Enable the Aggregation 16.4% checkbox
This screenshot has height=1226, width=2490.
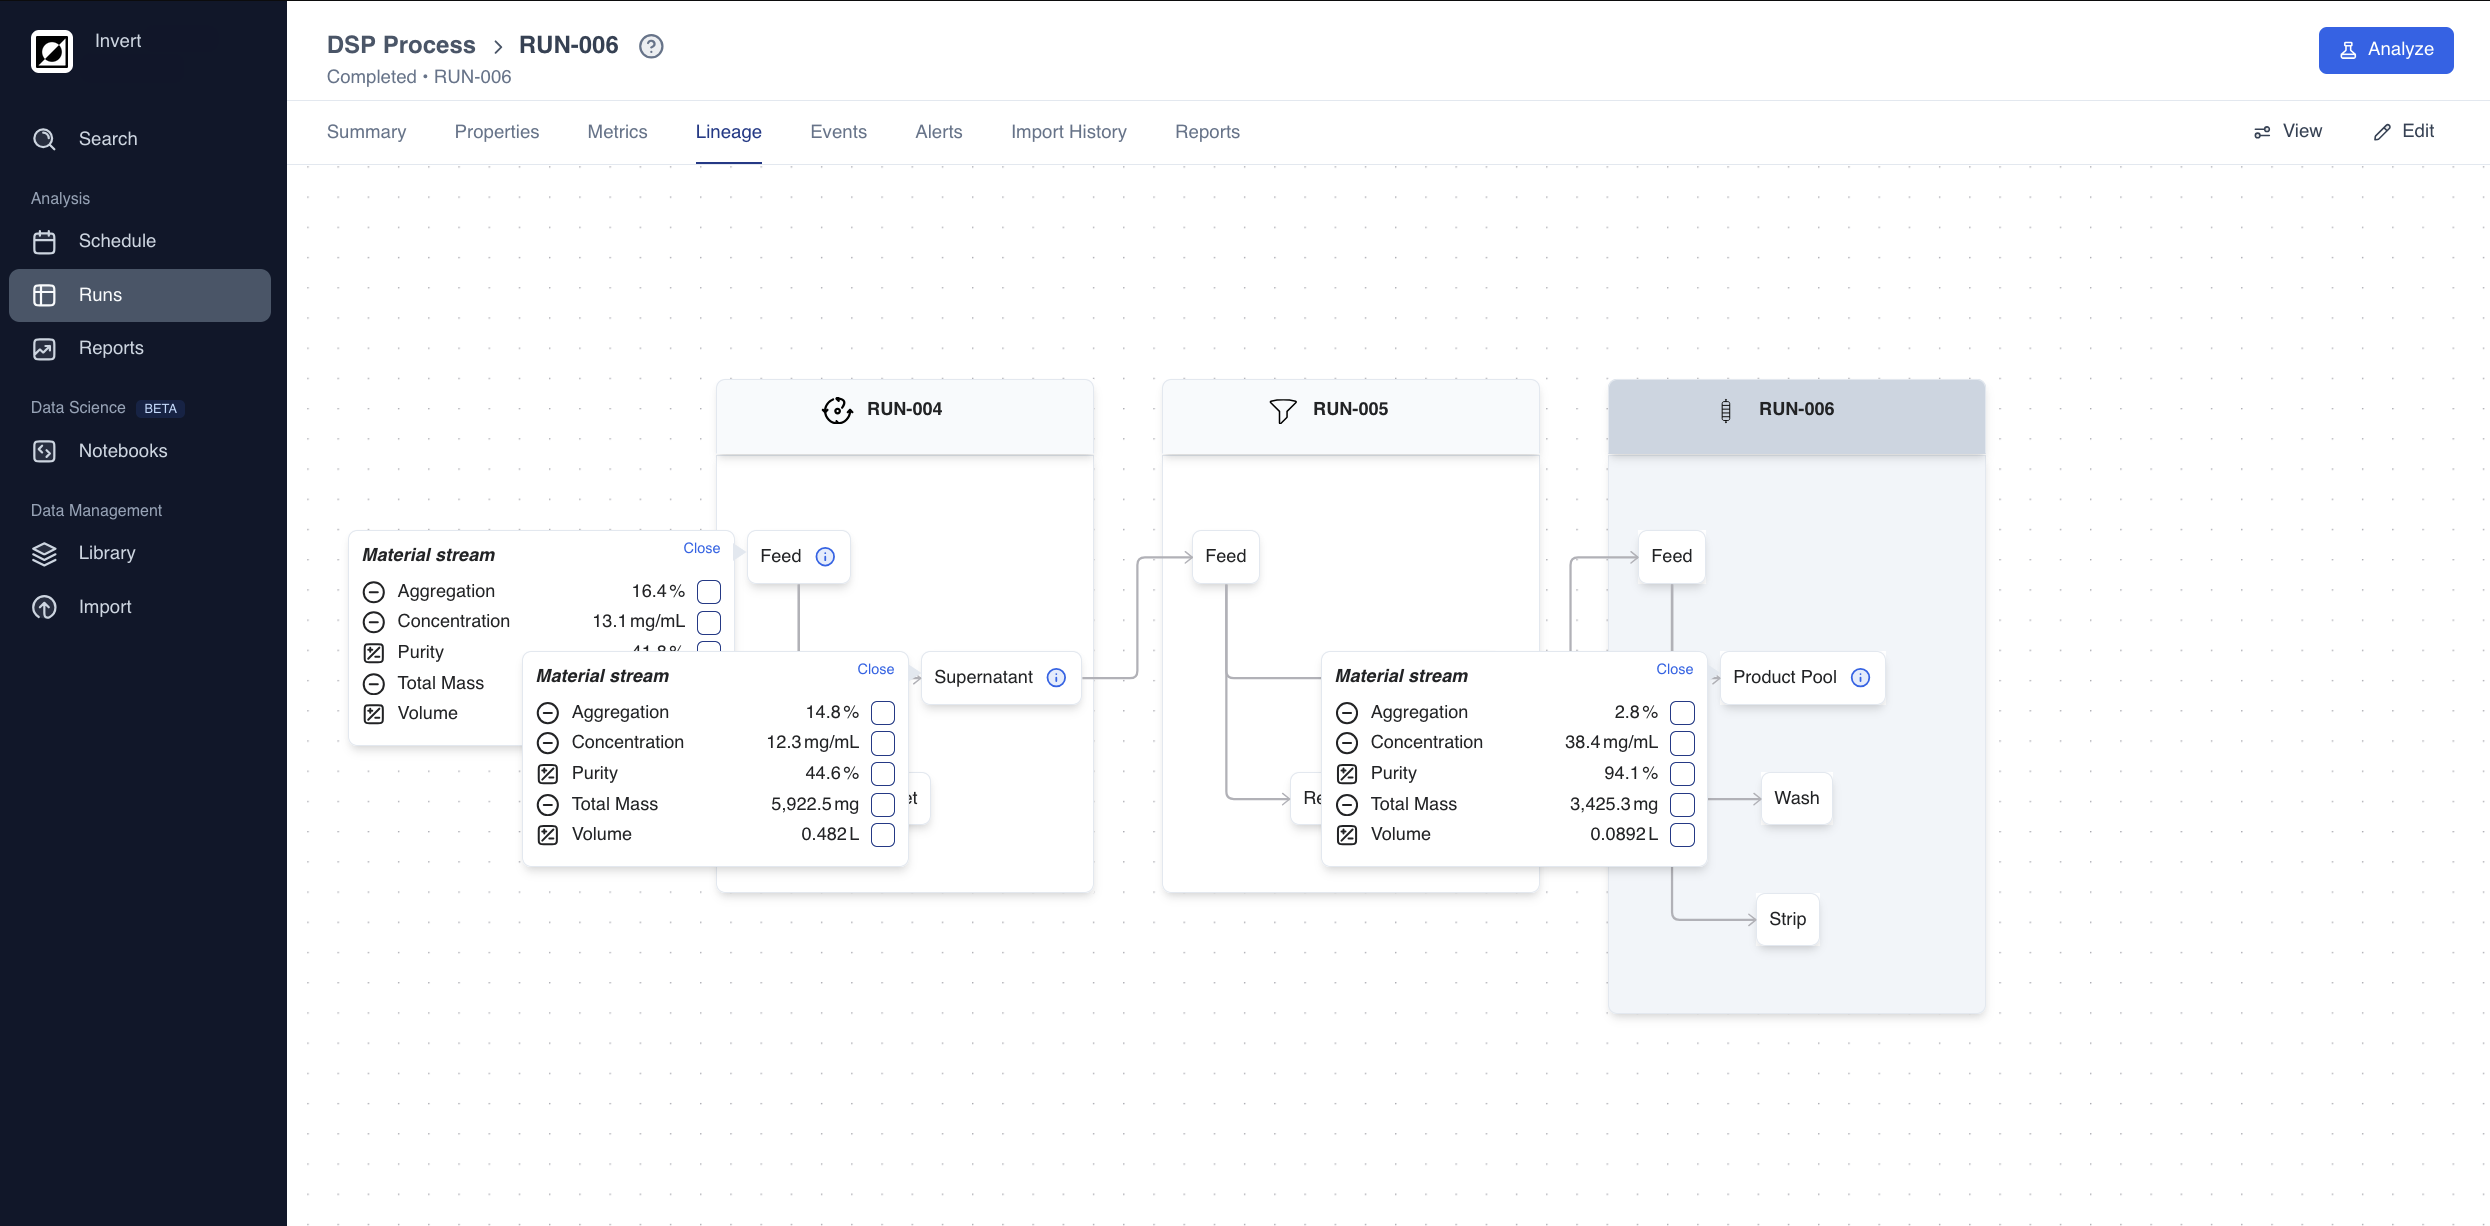[709, 592]
